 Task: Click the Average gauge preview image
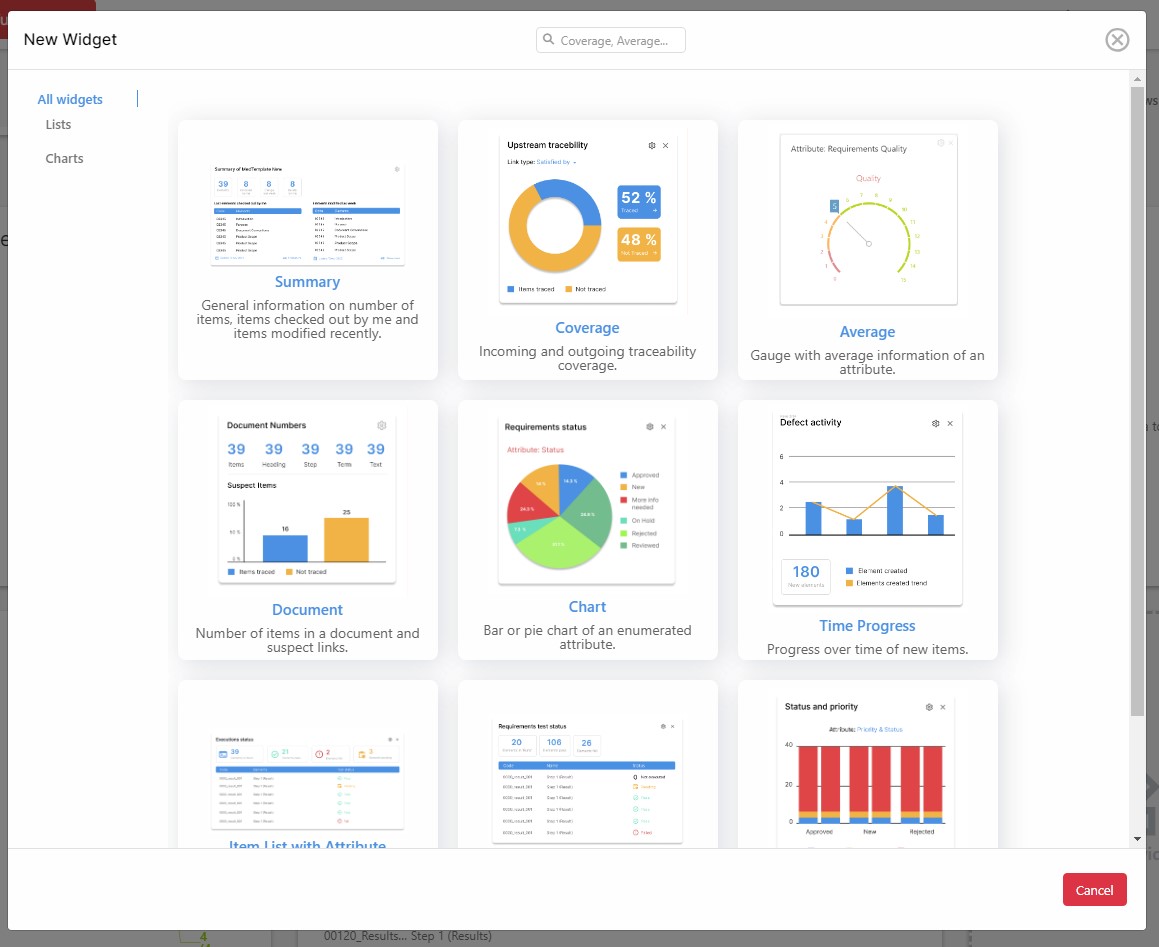point(869,220)
